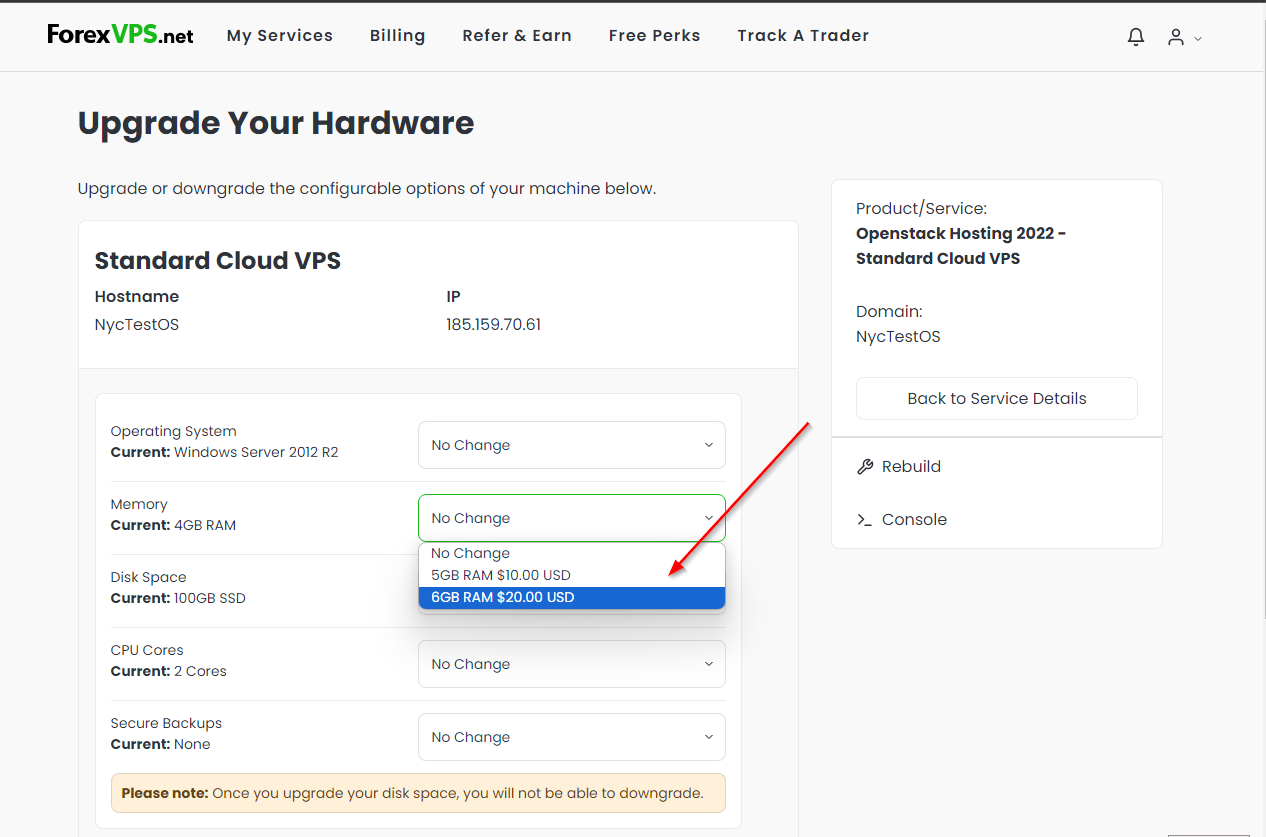1266x837 pixels.
Task: Click Back to Service Details
Action: point(996,398)
